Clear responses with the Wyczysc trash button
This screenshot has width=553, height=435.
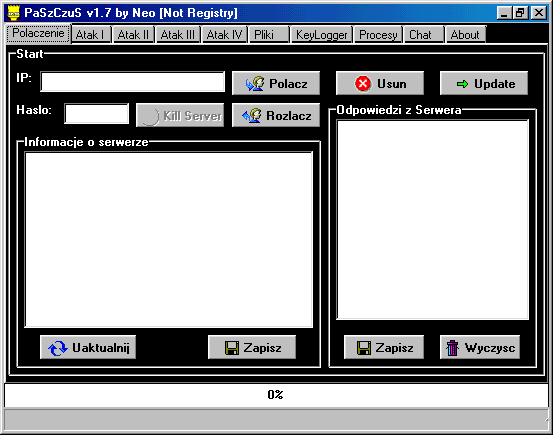480,347
